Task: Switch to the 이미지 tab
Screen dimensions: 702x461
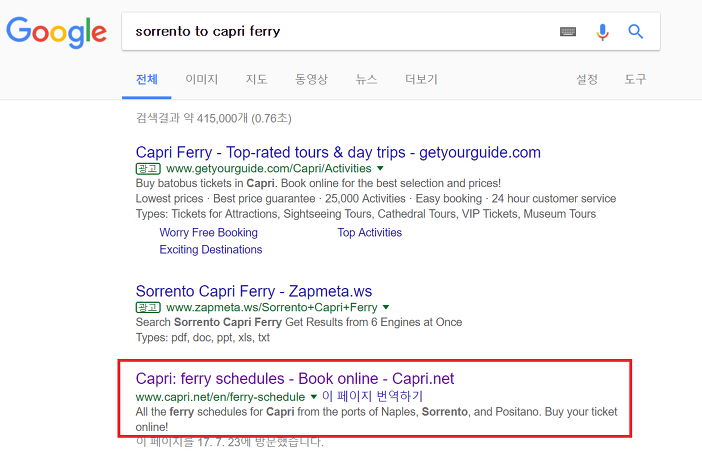Action: point(201,79)
